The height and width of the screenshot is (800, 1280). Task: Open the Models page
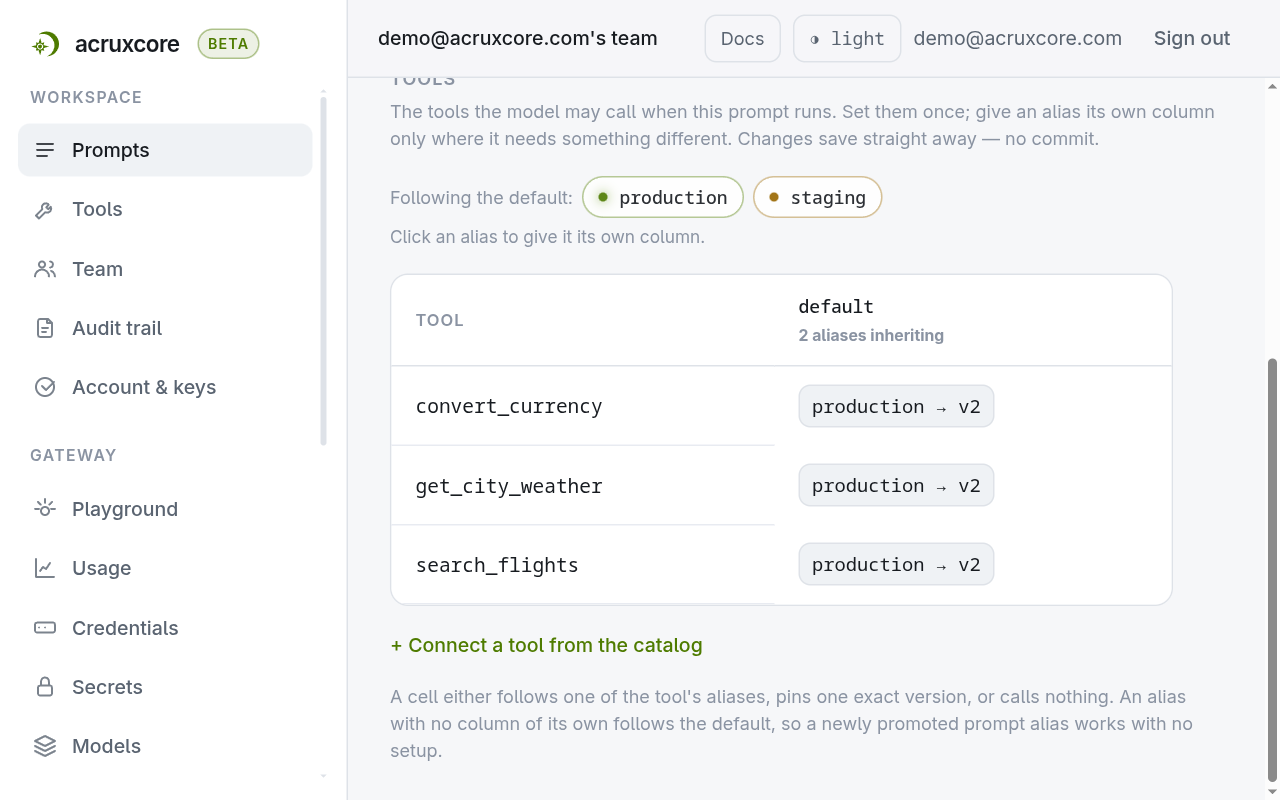coord(165,746)
